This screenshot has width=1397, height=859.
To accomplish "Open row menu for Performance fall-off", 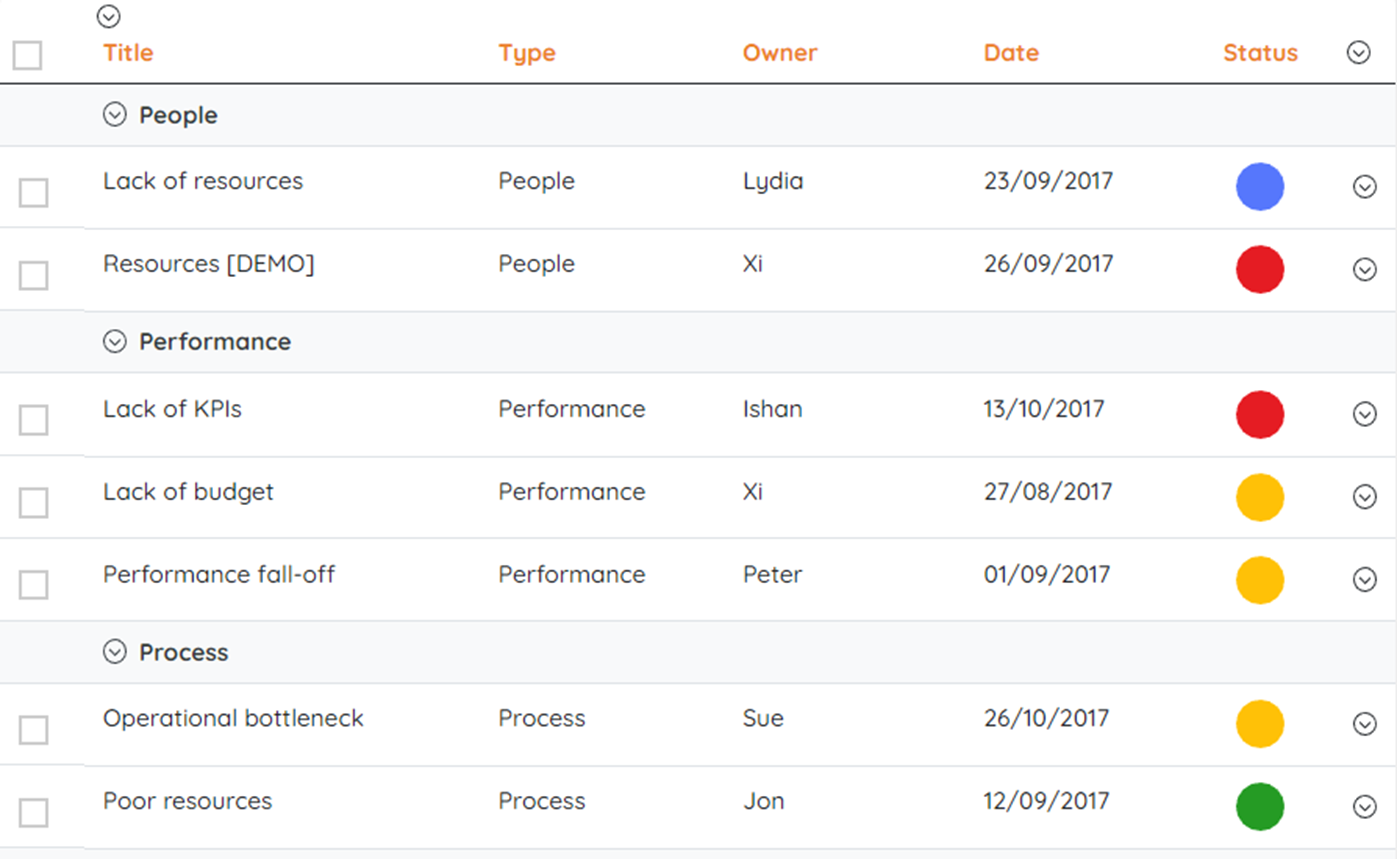I will [1364, 580].
